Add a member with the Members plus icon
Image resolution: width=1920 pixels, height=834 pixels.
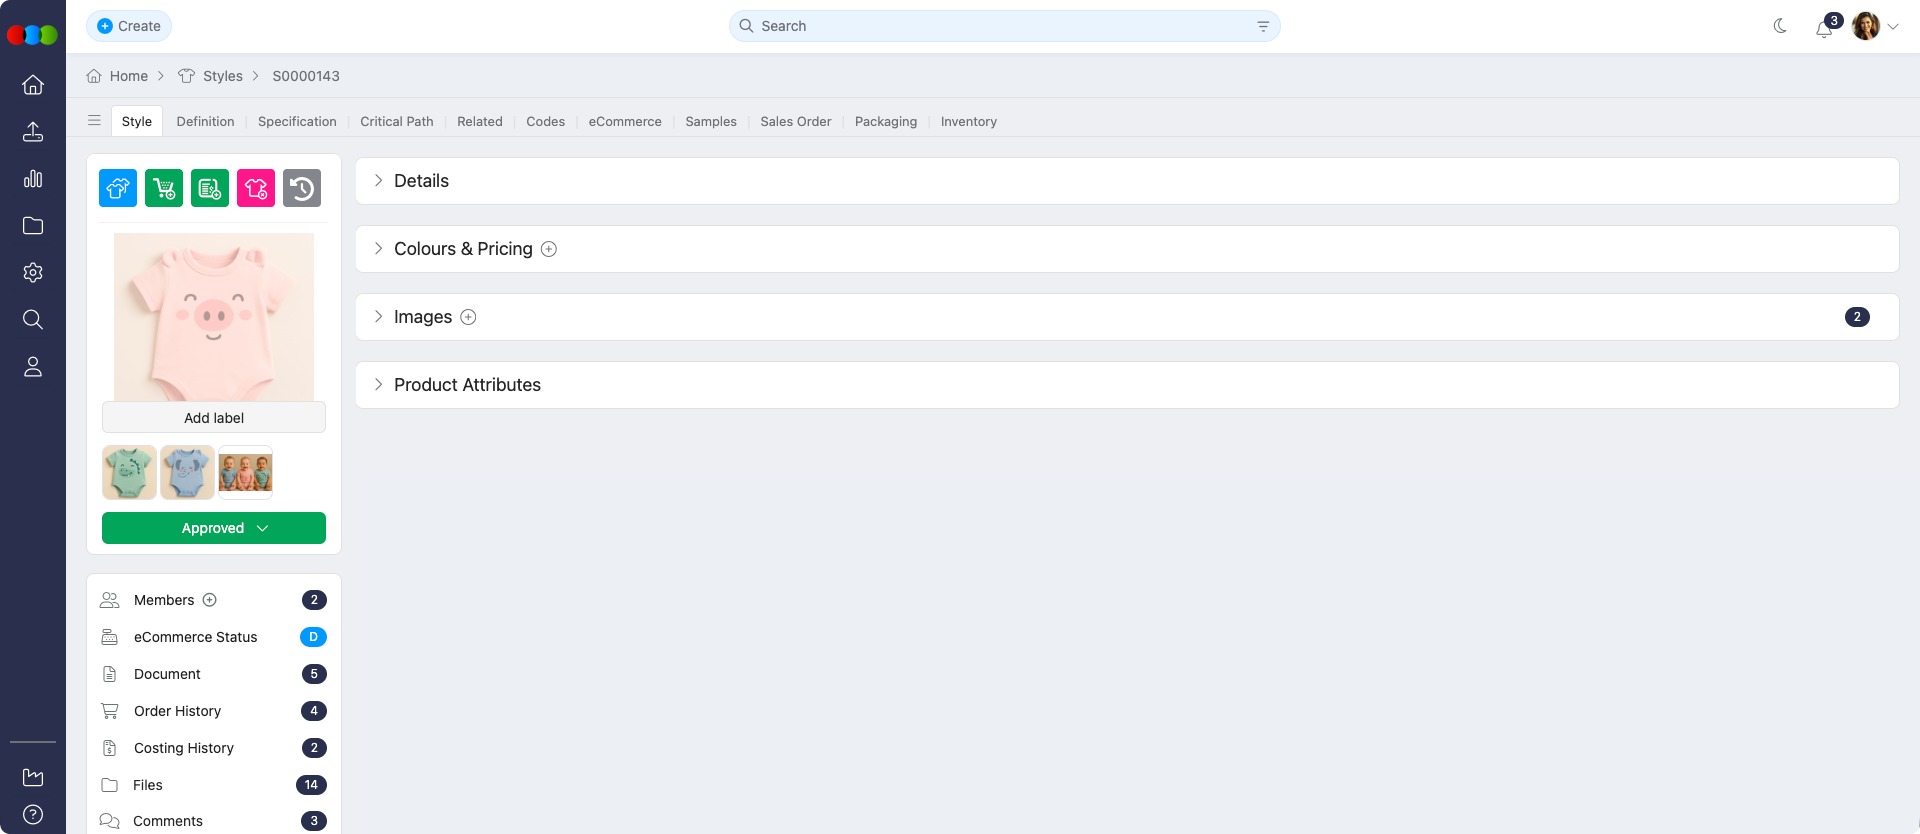210,600
